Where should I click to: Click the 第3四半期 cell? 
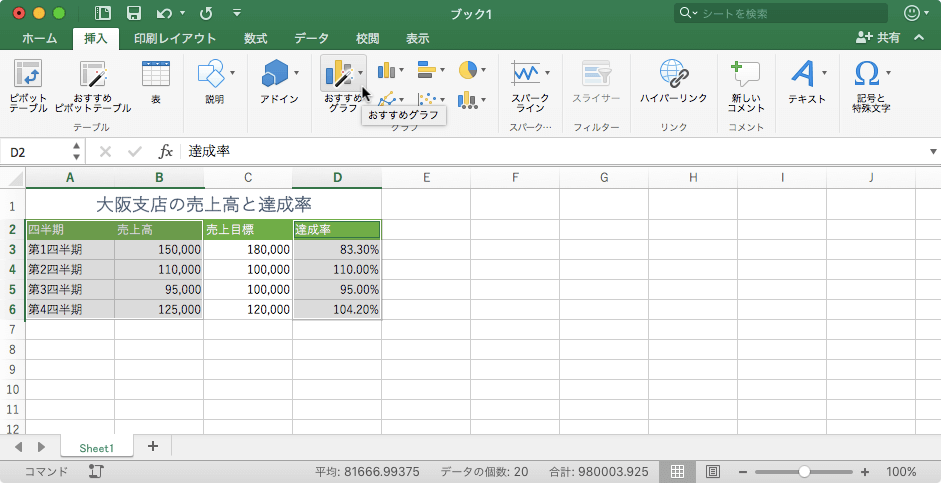click(70, 289)
